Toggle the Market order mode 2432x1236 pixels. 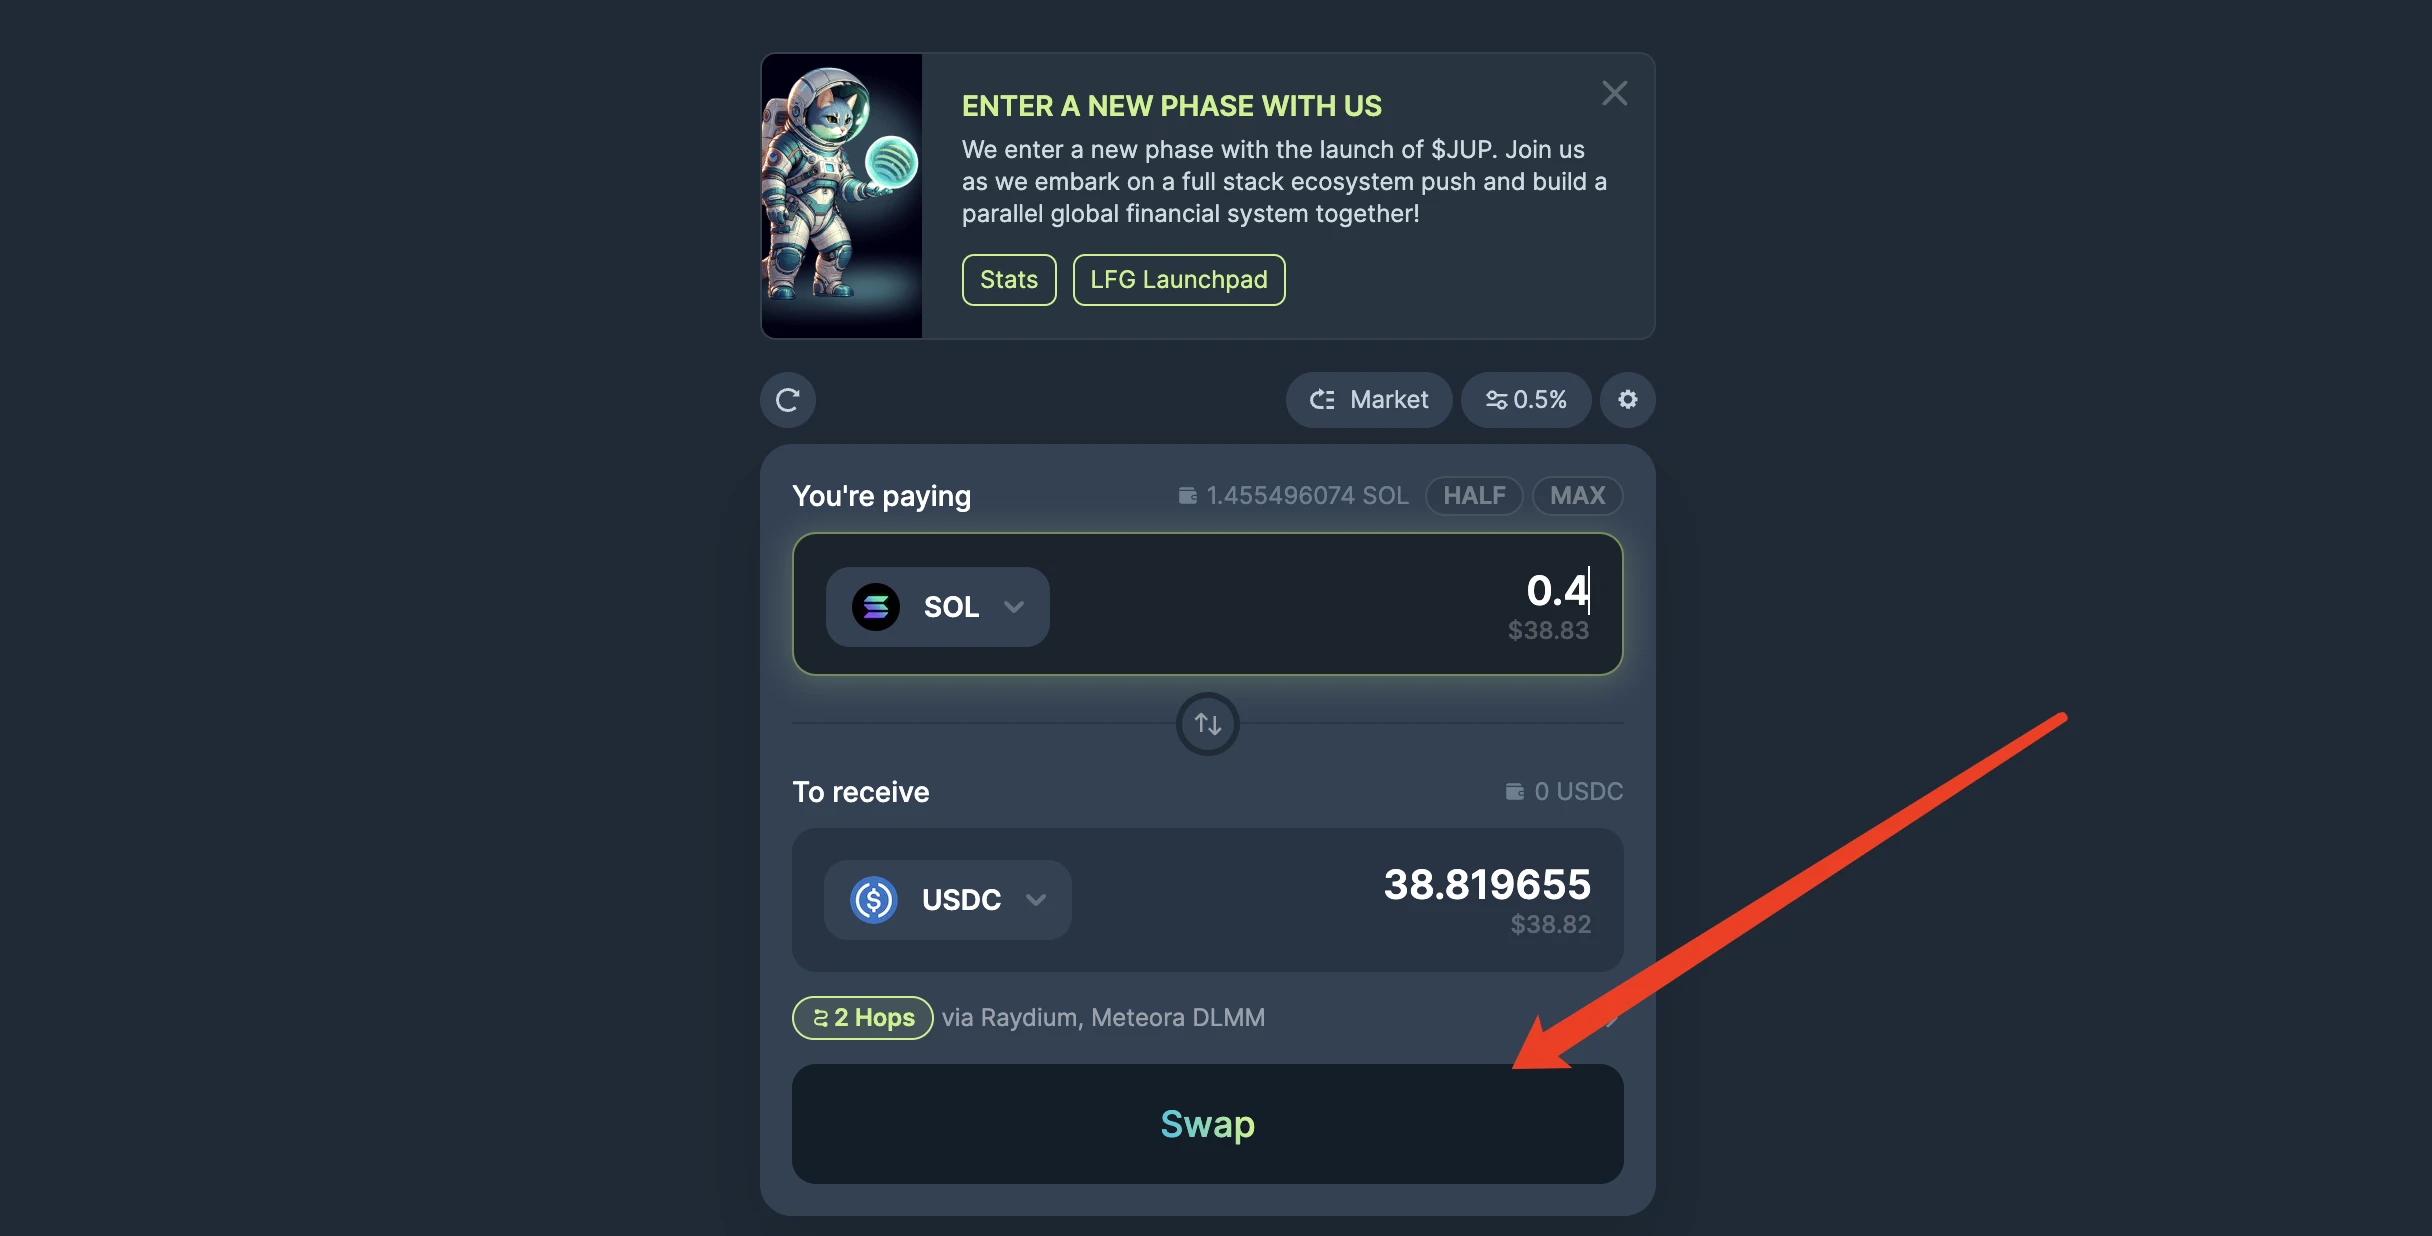pos(1368,400)
